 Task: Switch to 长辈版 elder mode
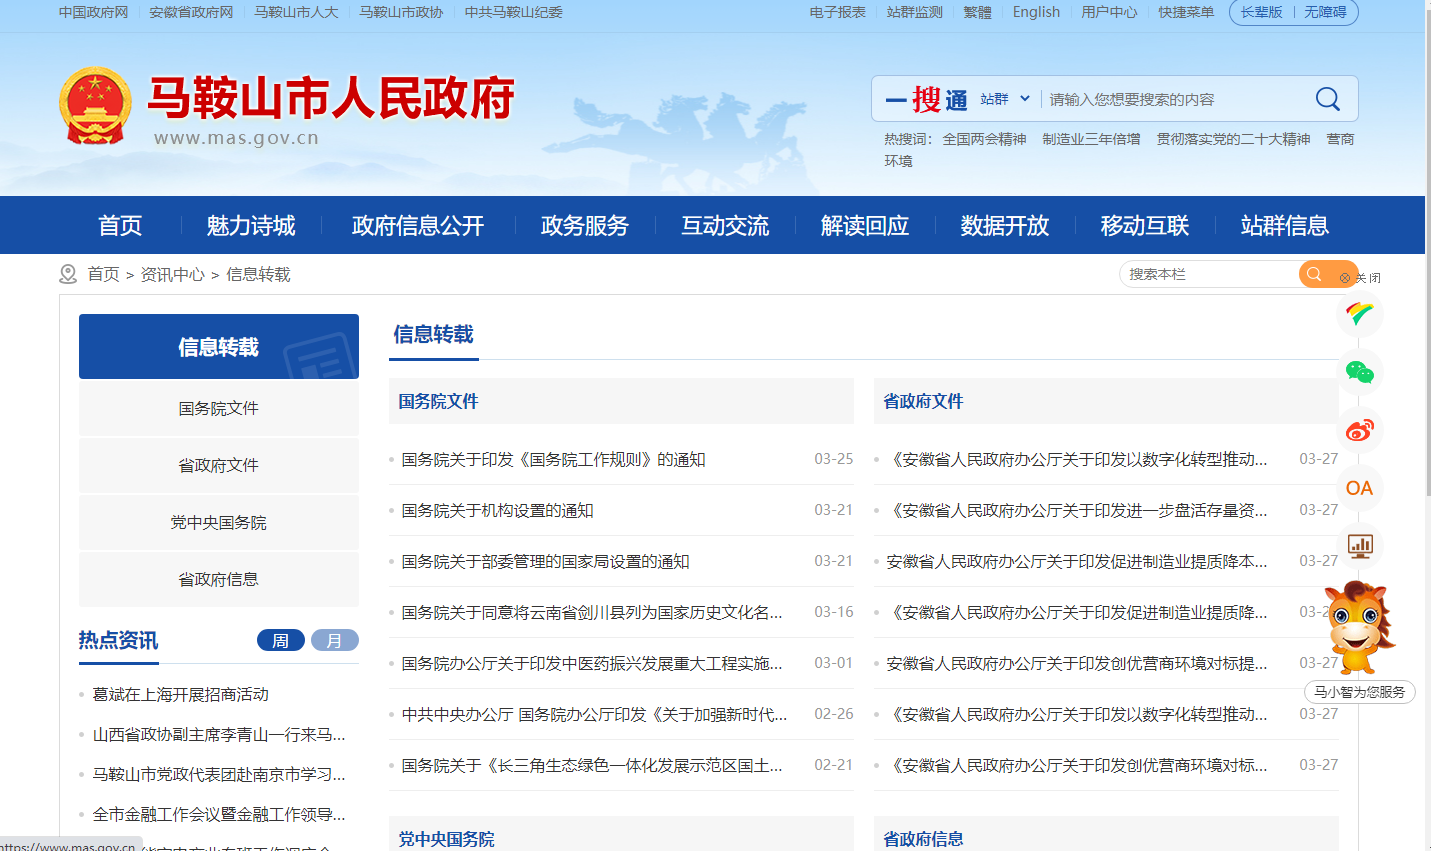(x=1261, y=12)
